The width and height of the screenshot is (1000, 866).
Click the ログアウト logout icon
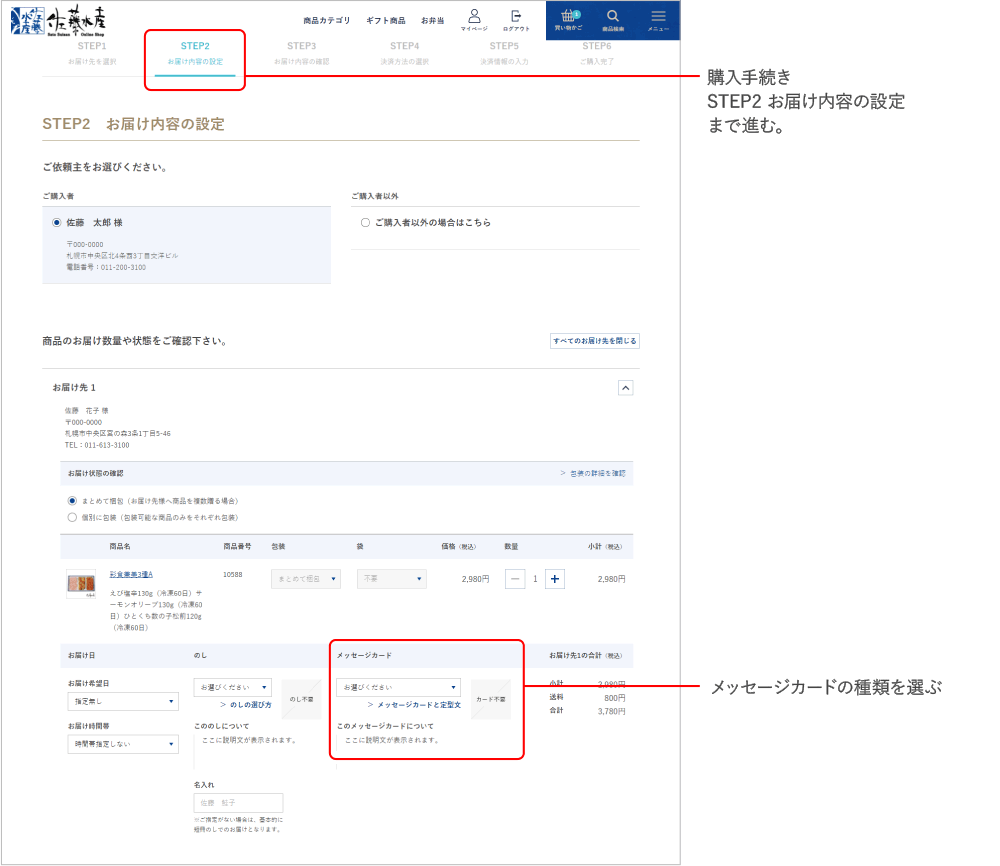click(x=516, y=20)
